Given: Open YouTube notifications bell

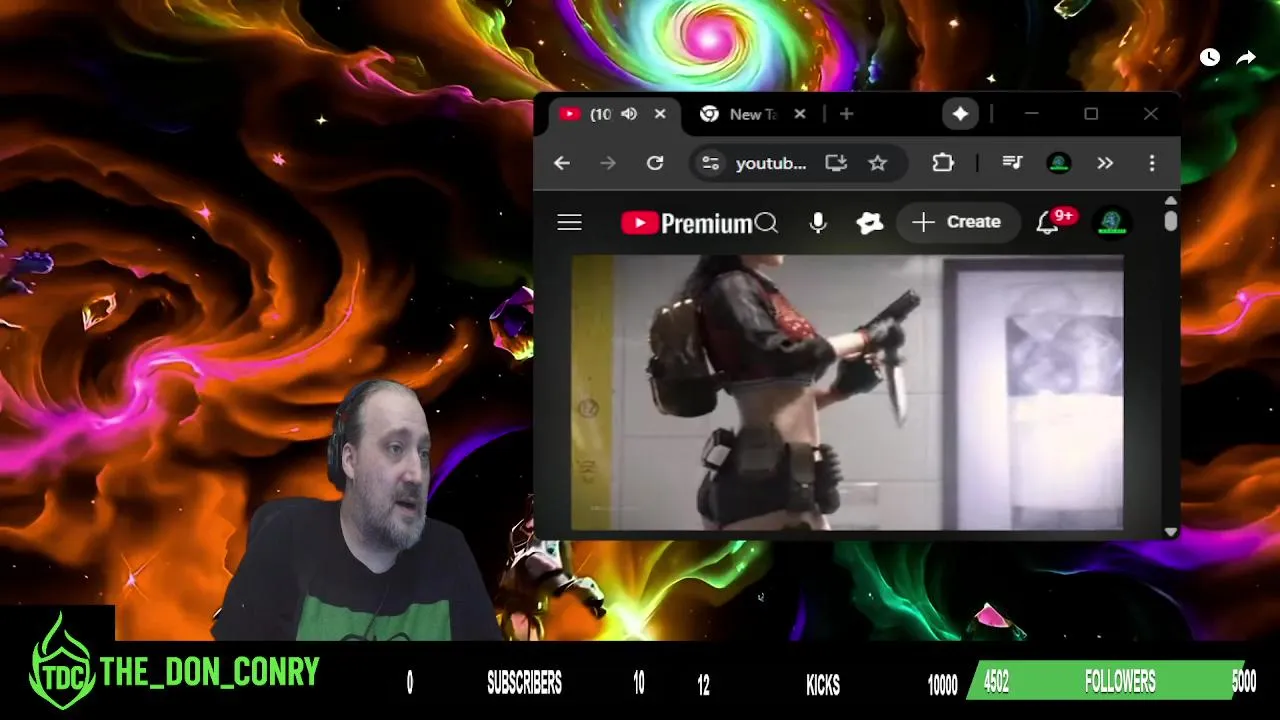Looking at the screenshot, I should pos(1048,223).
